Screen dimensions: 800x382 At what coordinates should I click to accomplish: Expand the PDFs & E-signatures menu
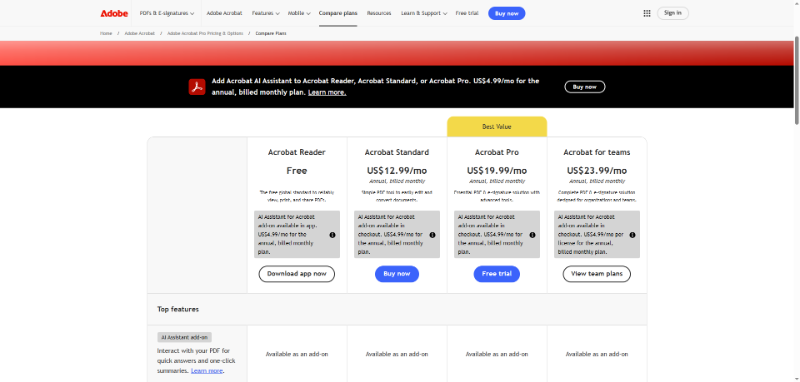(x=167, y=13)
